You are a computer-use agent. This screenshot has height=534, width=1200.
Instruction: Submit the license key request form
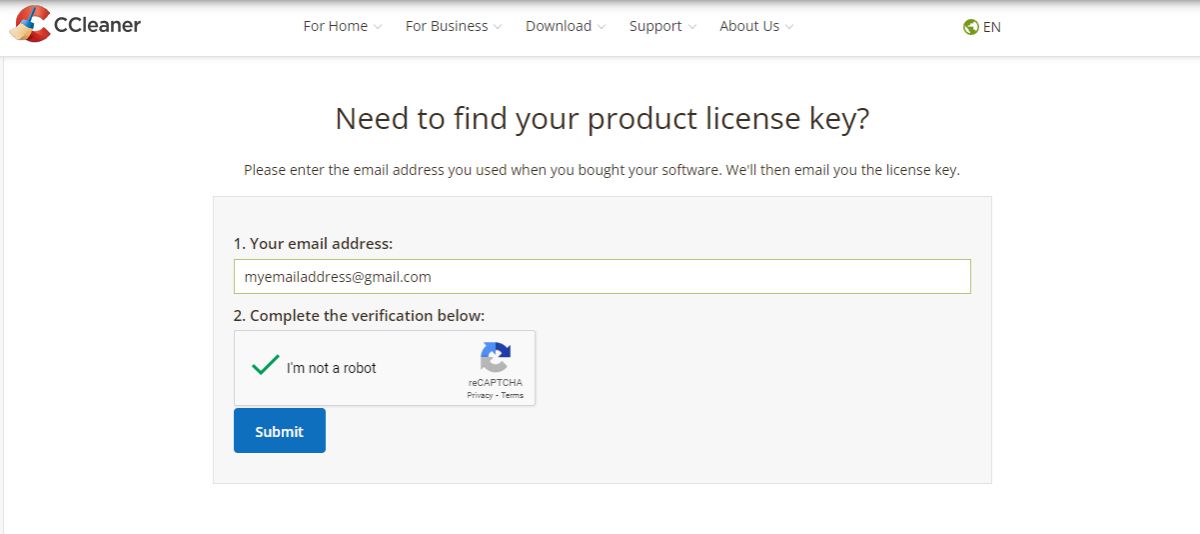[280, 431]
